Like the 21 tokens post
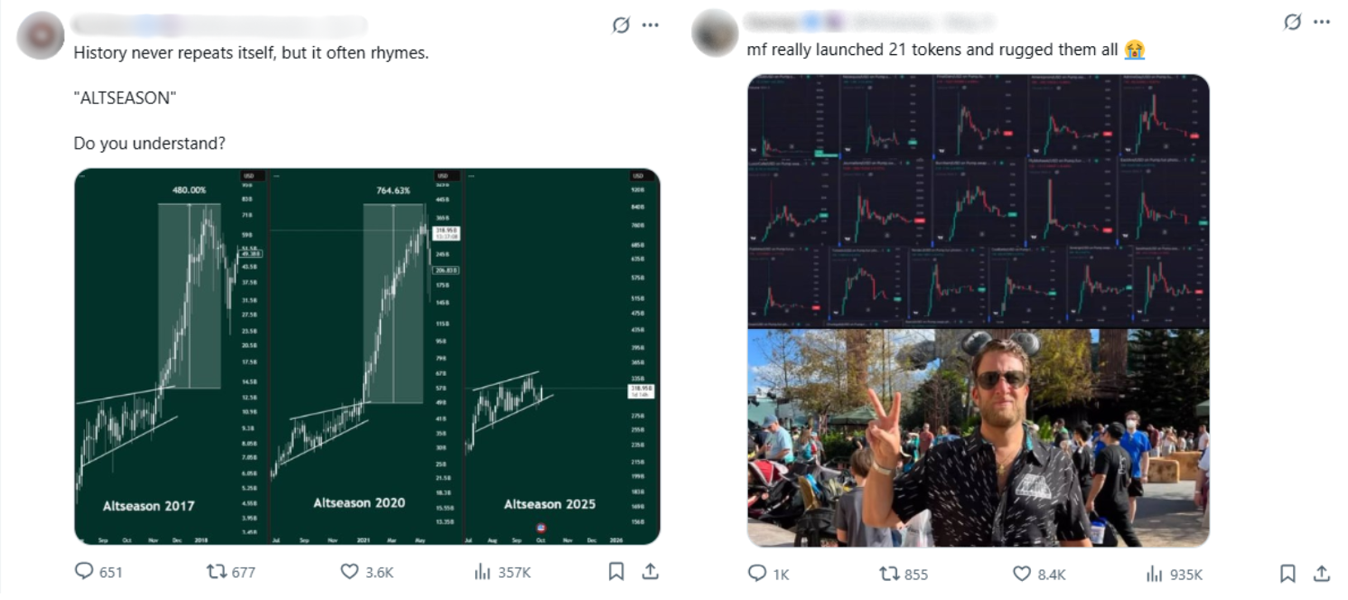 coord(1021,574)
